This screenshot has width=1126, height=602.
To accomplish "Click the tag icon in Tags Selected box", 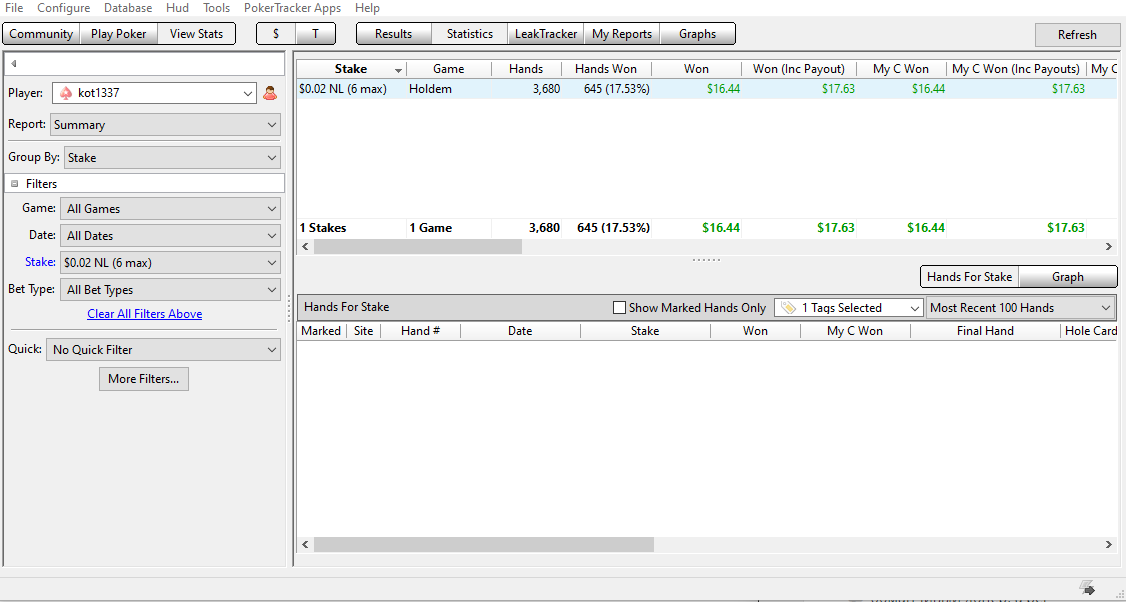I will click(x=788, y=307).
